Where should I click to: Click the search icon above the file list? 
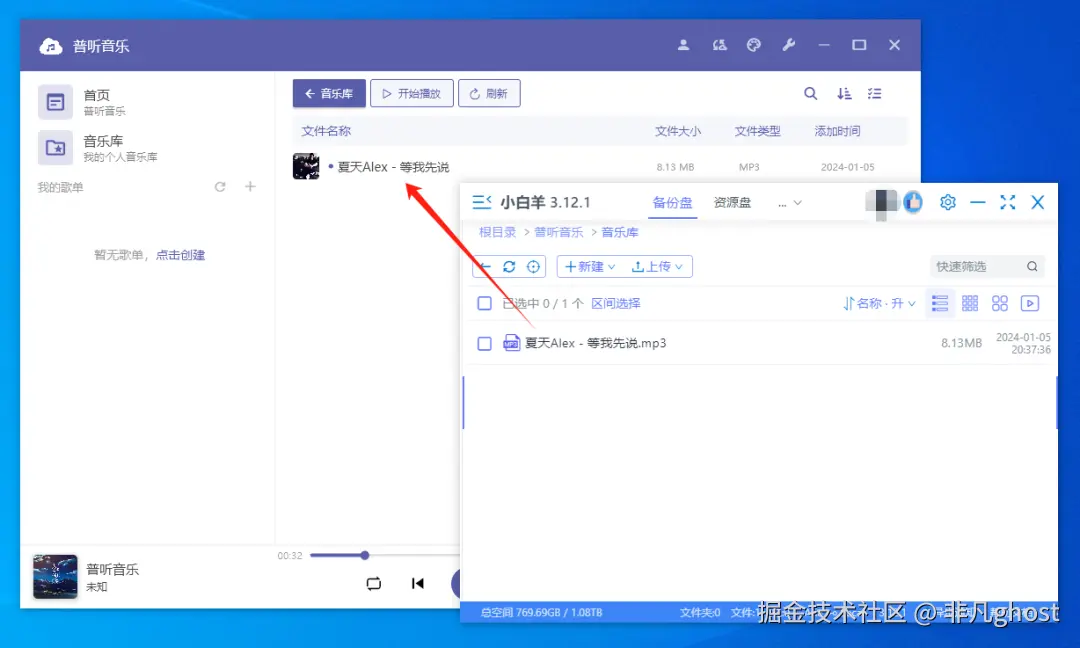[x=810, y=92]
